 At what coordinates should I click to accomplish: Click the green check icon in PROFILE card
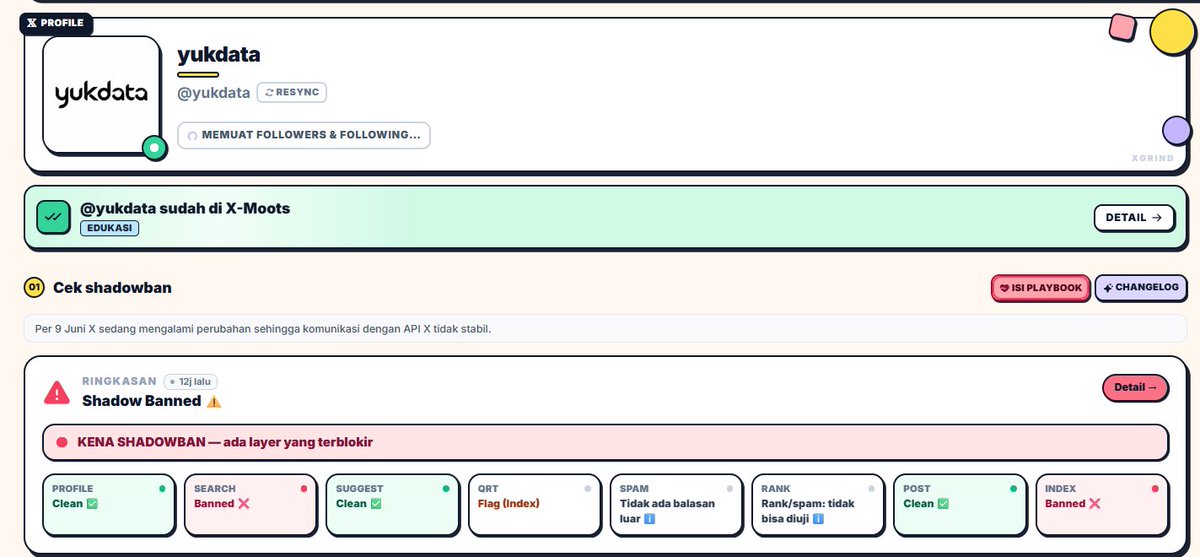pos(92,504)
